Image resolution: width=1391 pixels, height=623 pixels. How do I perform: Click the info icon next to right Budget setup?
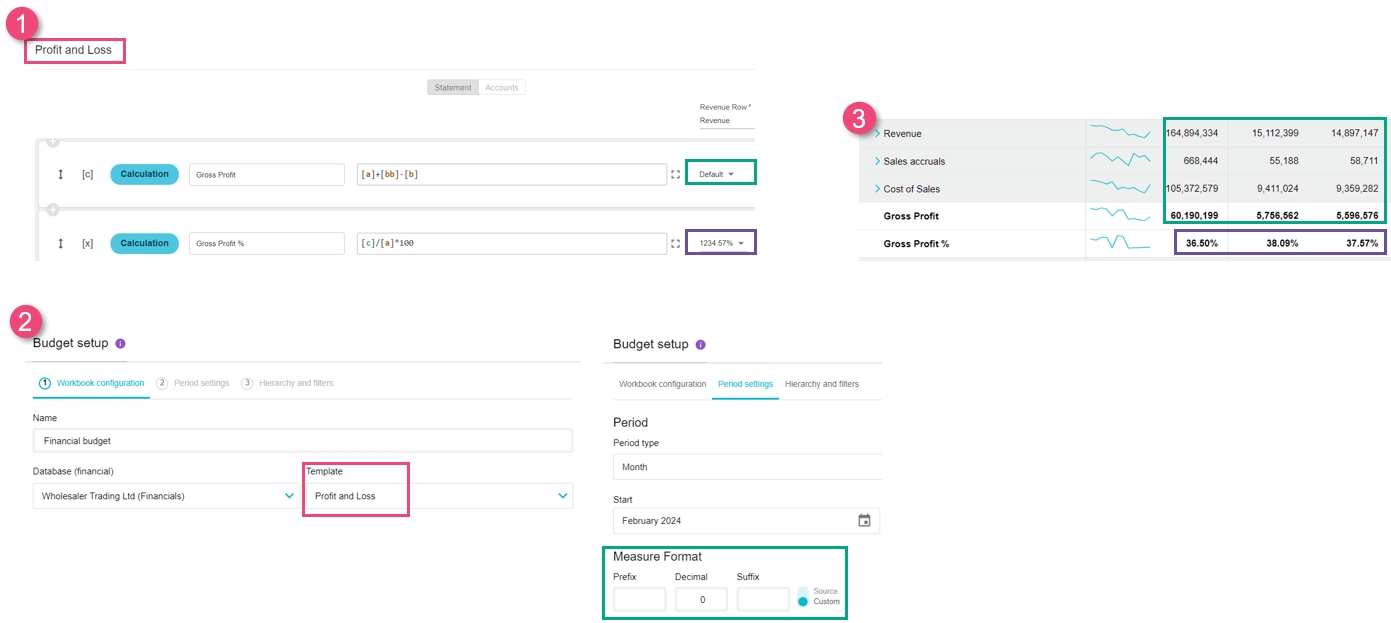click(x=700, y=344)
